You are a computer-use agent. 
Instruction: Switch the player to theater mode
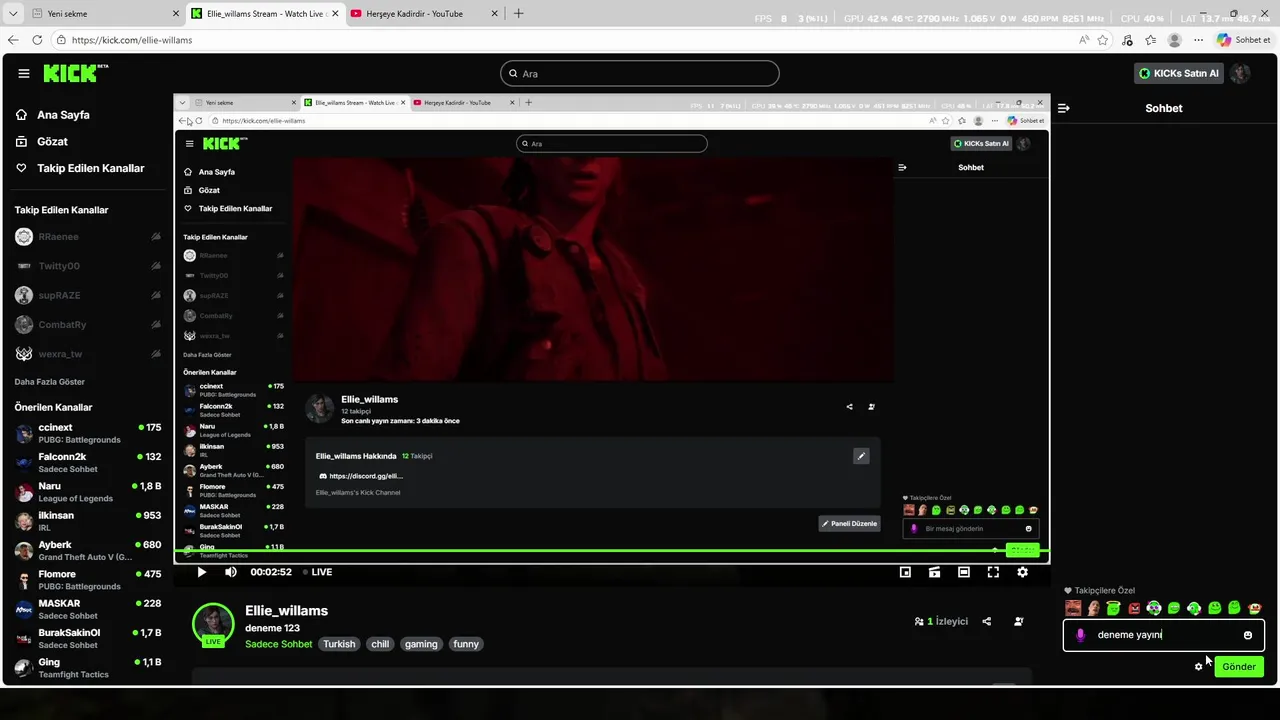coord(963,572)
